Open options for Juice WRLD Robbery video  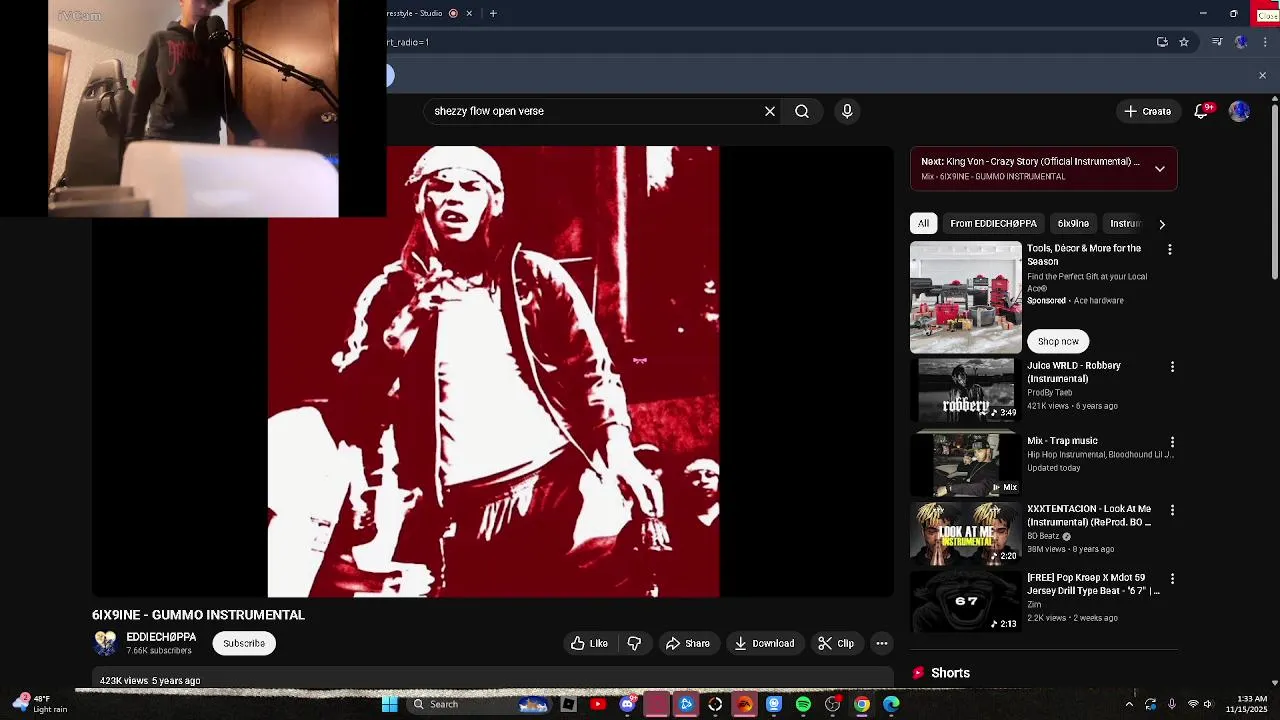coord(1172,367)
